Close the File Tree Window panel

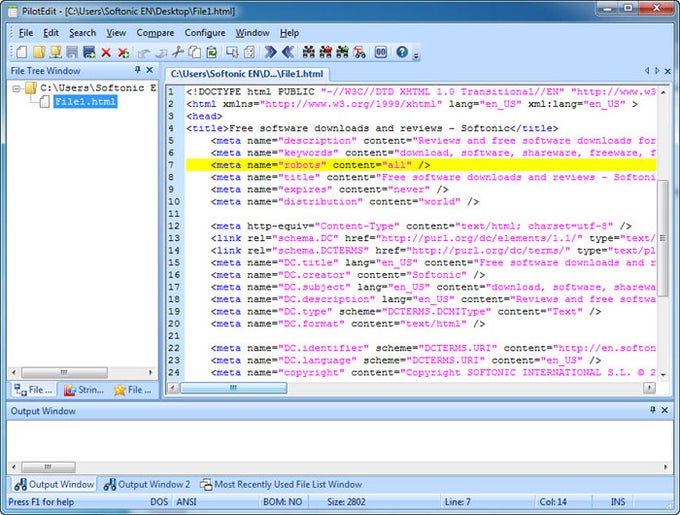151,71
